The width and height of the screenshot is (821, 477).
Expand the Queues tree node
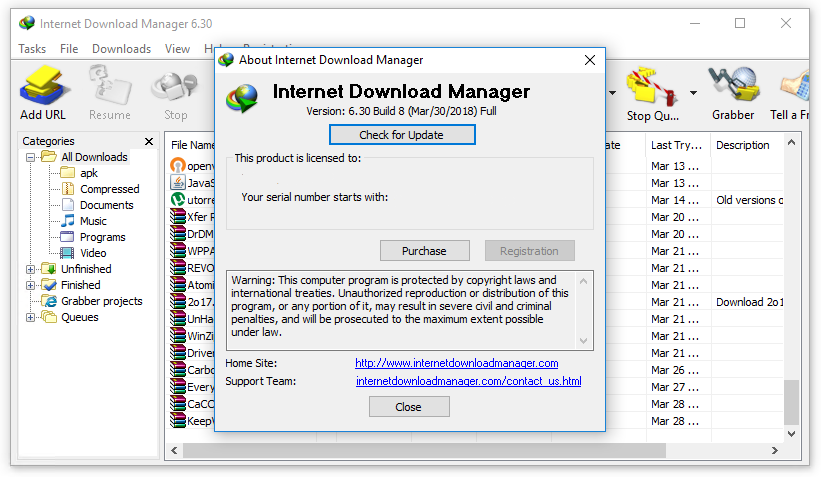click(30, 317)
